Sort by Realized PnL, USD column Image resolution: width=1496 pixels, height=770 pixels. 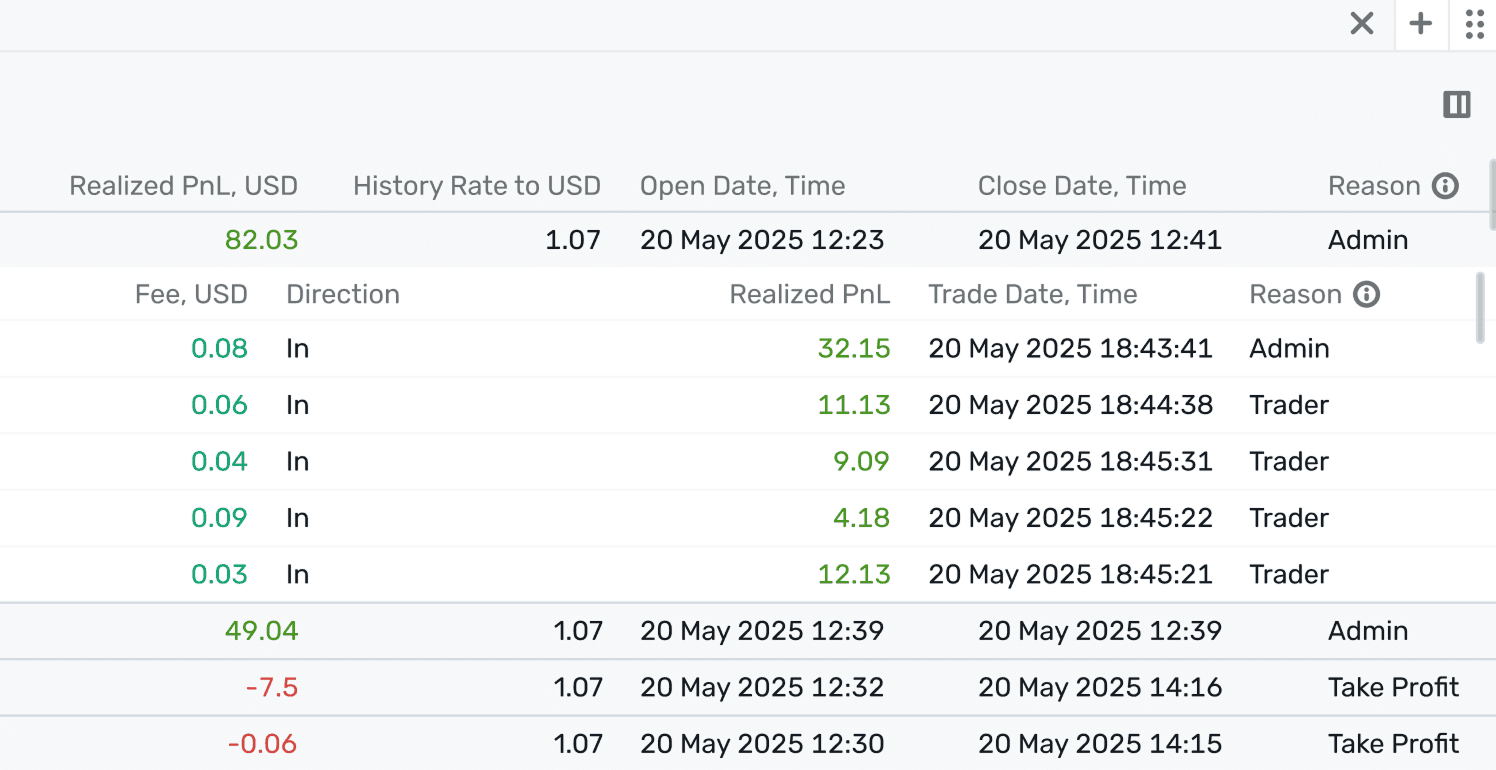click(183, 186)
